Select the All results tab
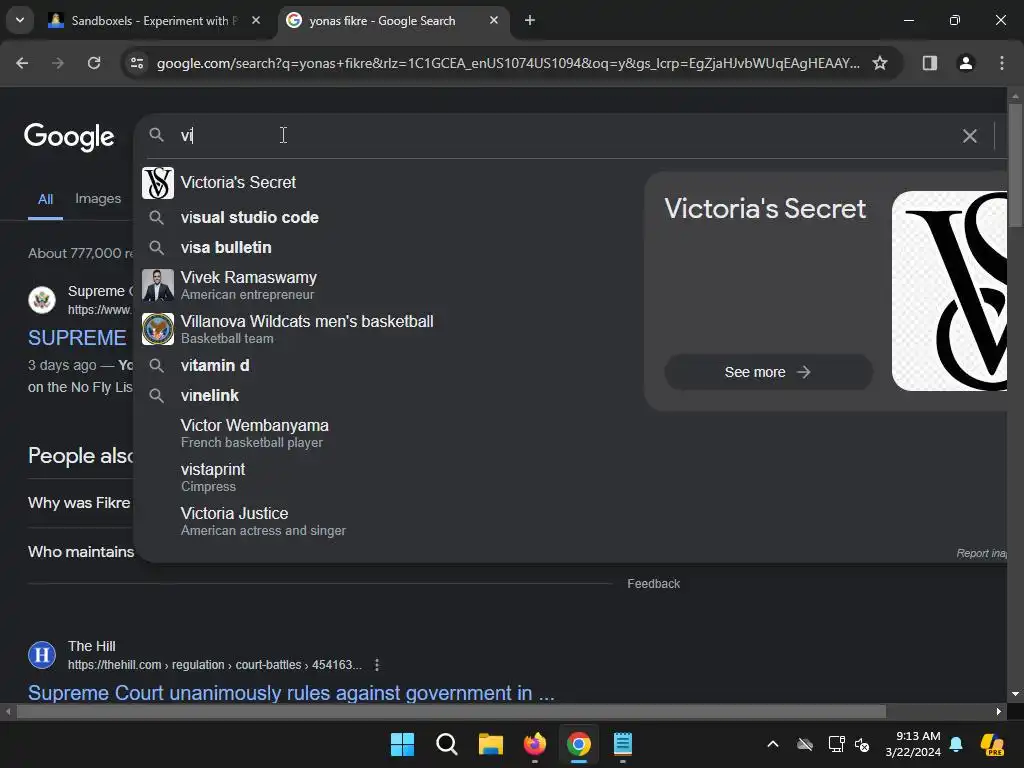This screenshot has width=1024, height=768. pos(45,199)
